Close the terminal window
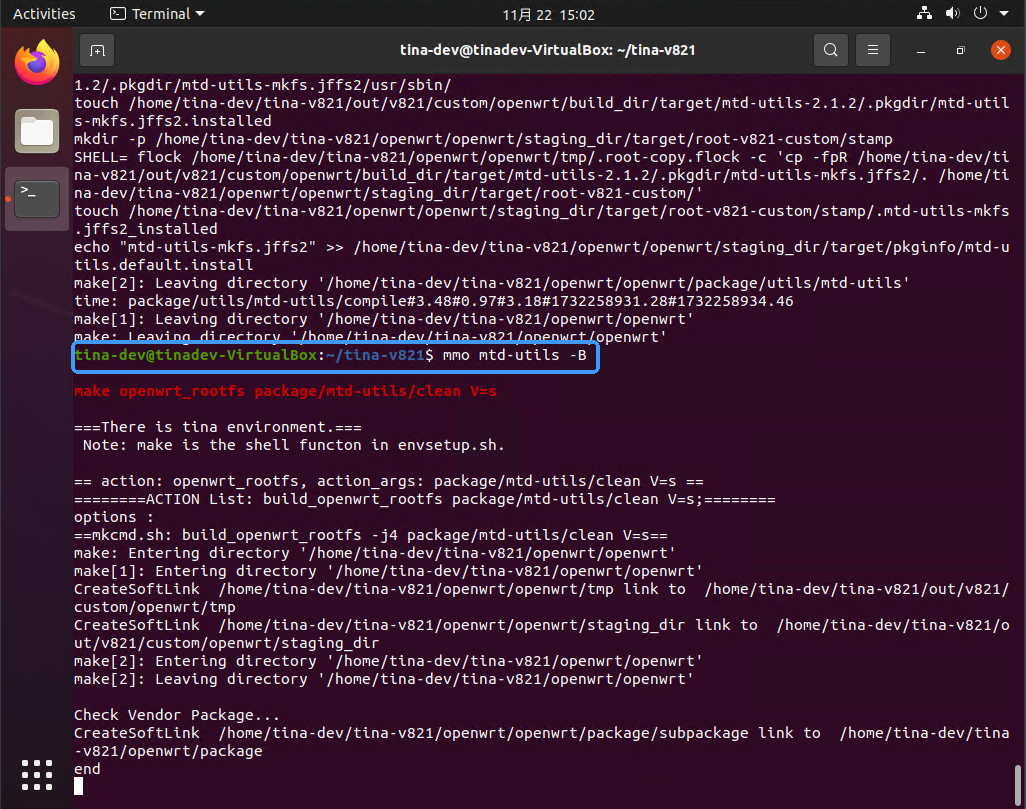The image size is (1026, 809). coord(1000,50)
